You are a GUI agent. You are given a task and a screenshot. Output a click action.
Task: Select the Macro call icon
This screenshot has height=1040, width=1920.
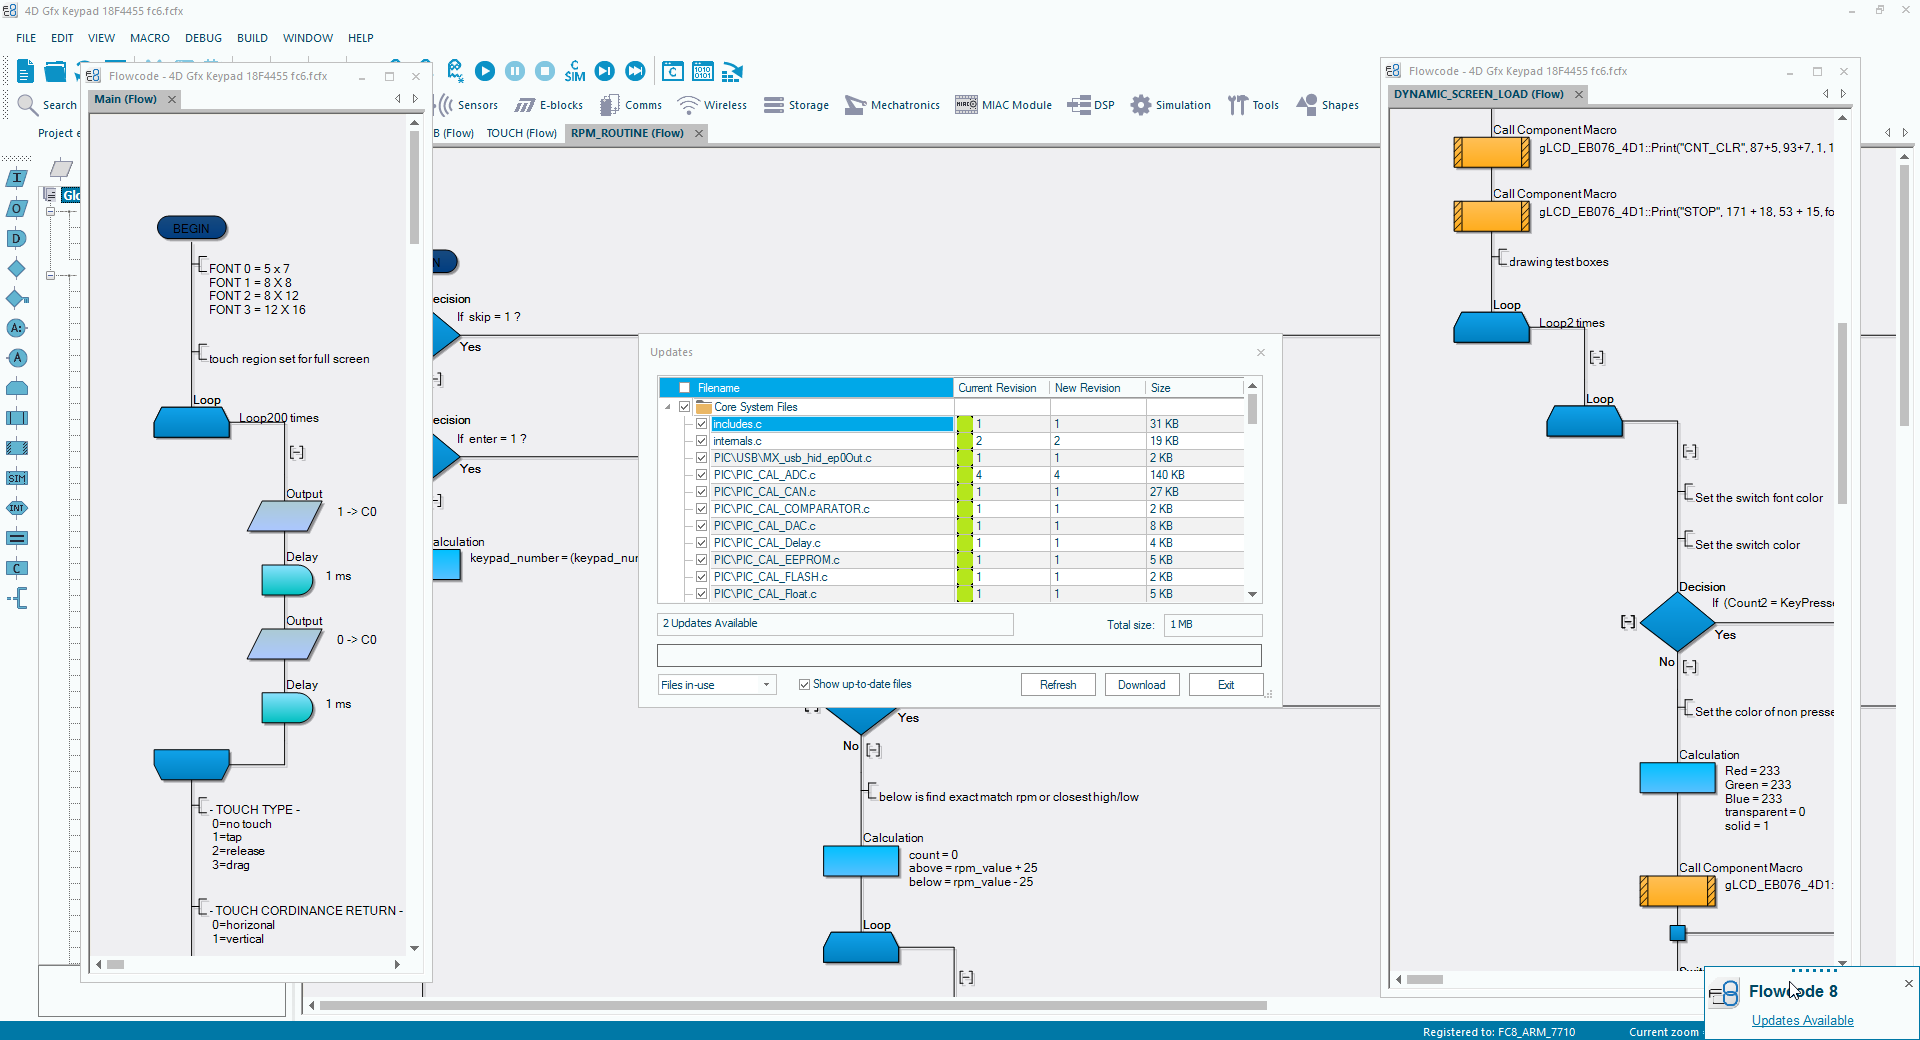click(17, 418)
